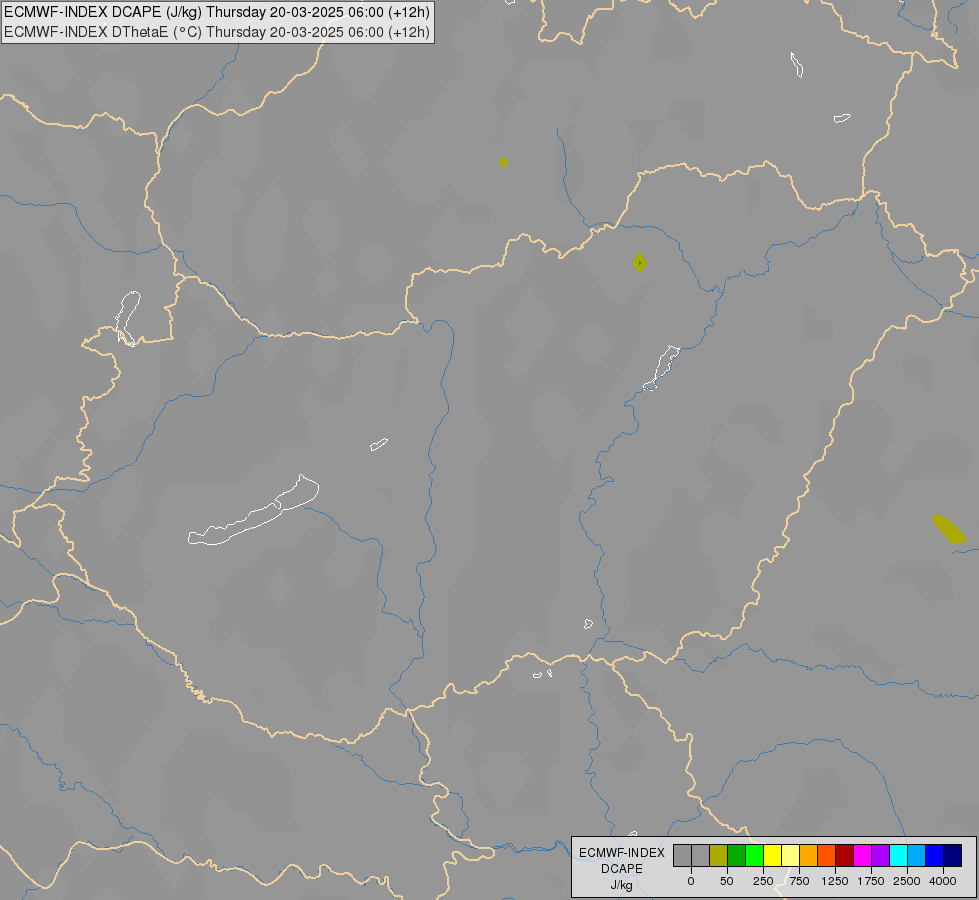
Task: Click the ECMWF-INDEX DThetaE (°C) title line
Action: pos(217,32)
